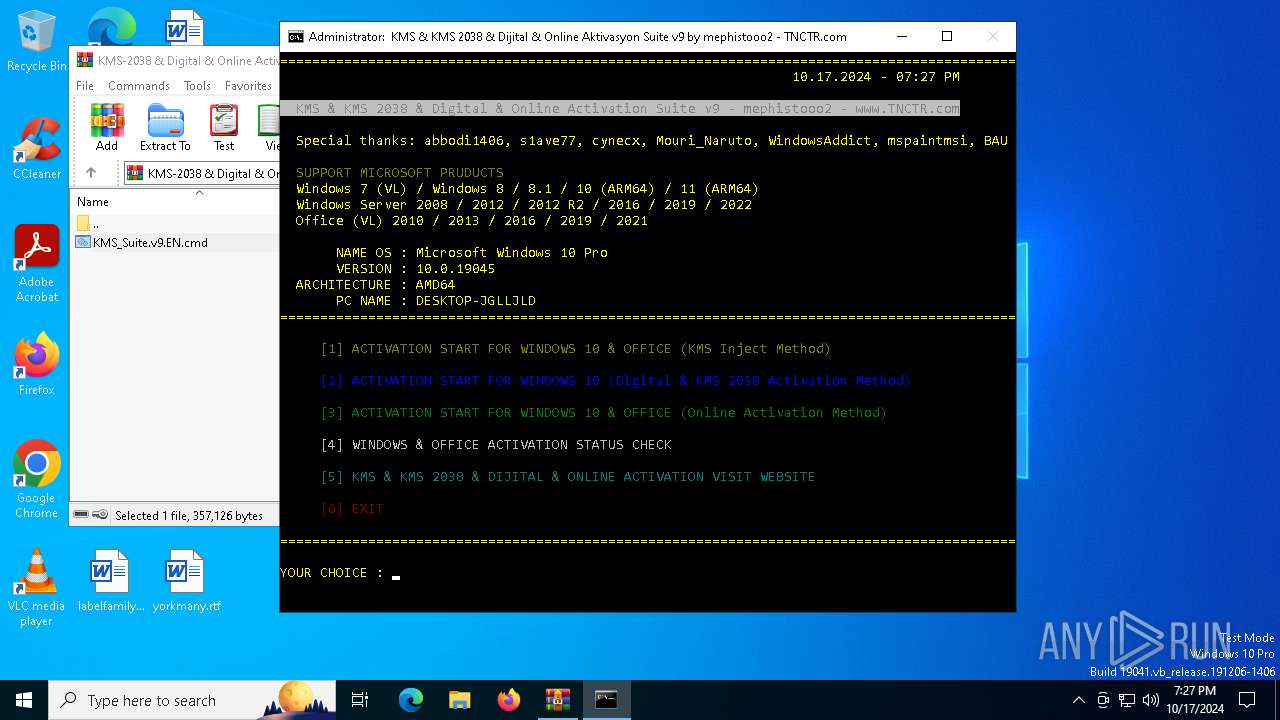Click the taskbar search box
Image resolution: width=1280 pixels, height=720 pixels.
pyautogui.click(x=192, y=700)
